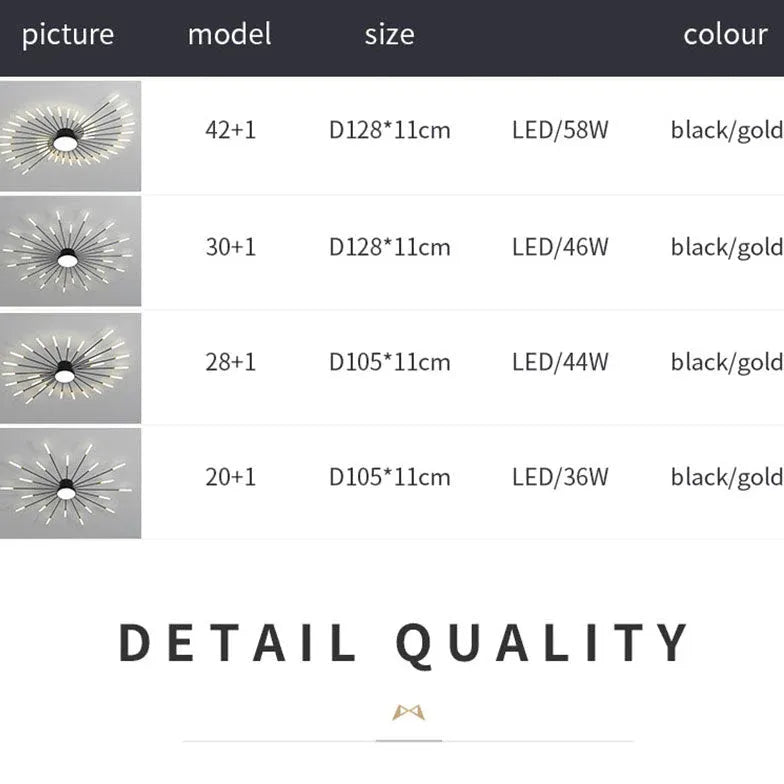Click black/gold colour in first row
This screenshot has height=784, width=784.
point(727,131)
